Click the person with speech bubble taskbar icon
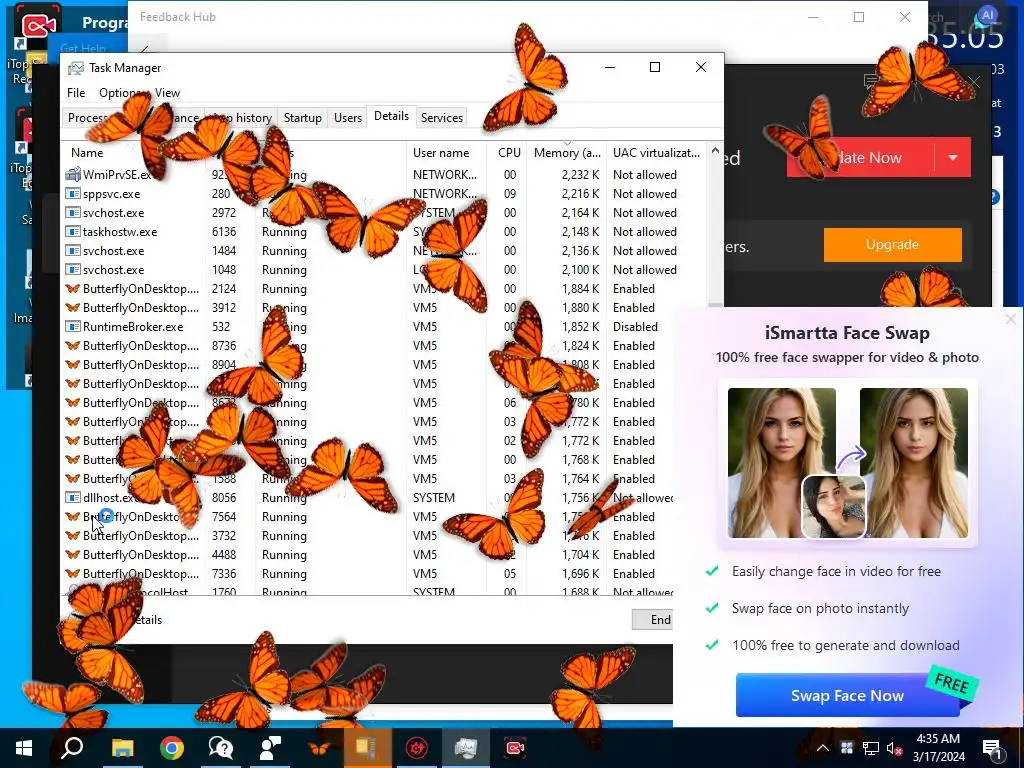The height and width of the screenshot is (768, 1024). point(270,748)
